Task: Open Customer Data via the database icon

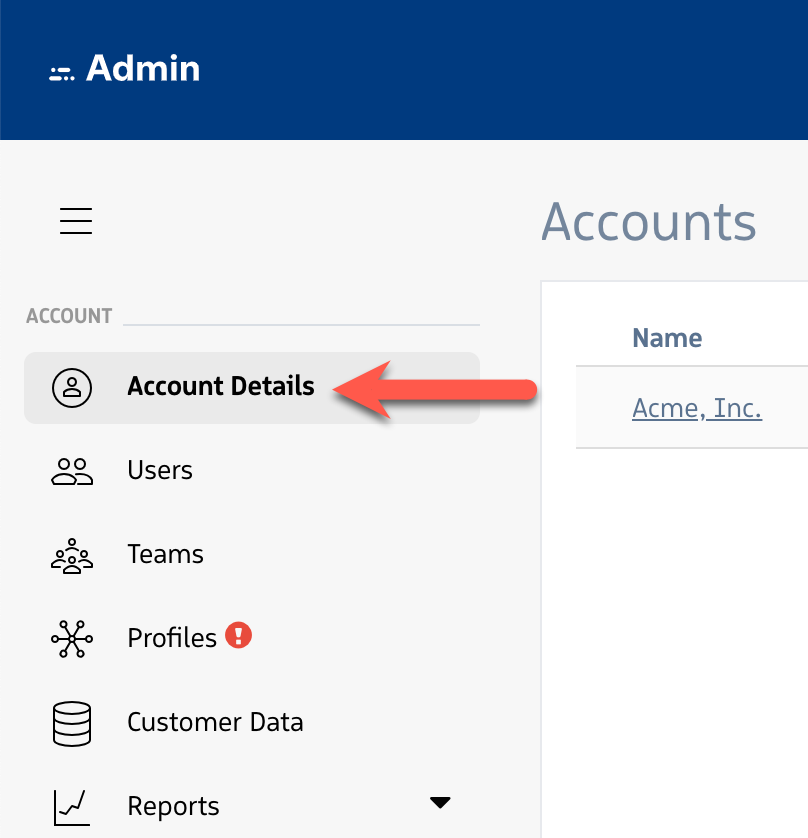Action: (x=70, y=722)
